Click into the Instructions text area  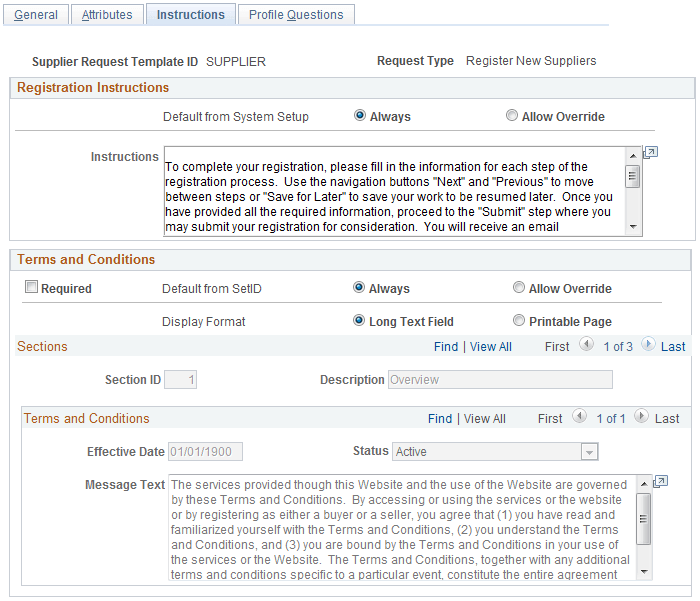[x=395, y=191]
